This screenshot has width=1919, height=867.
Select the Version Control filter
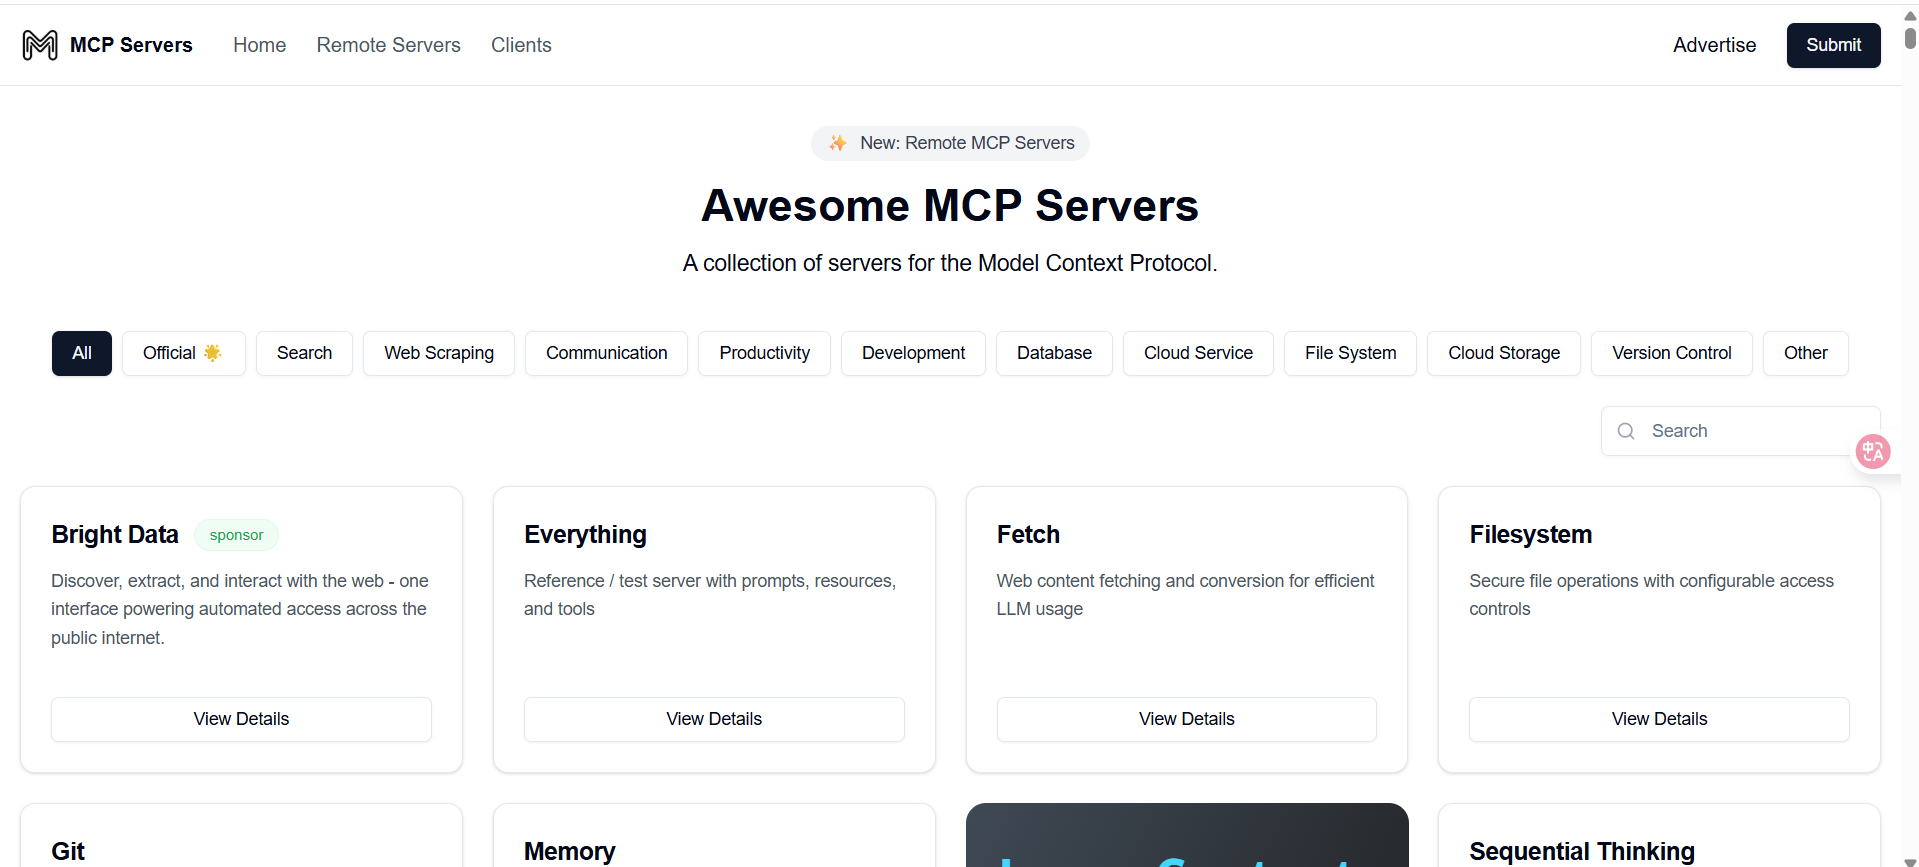(x=1671, y=353)
